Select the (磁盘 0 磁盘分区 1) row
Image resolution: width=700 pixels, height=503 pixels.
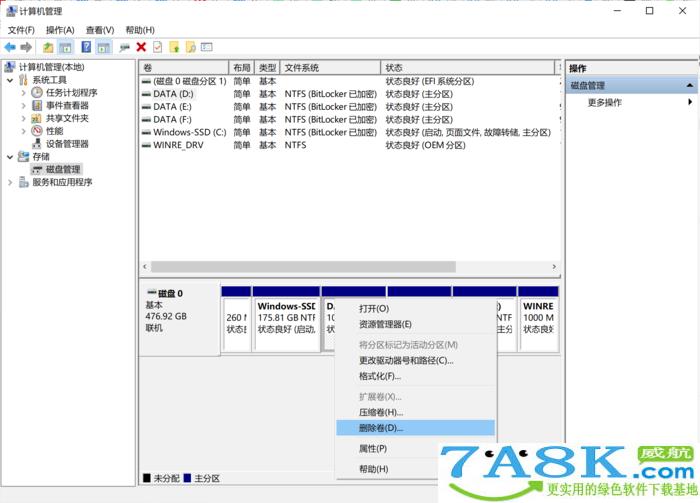click(350, 81)
